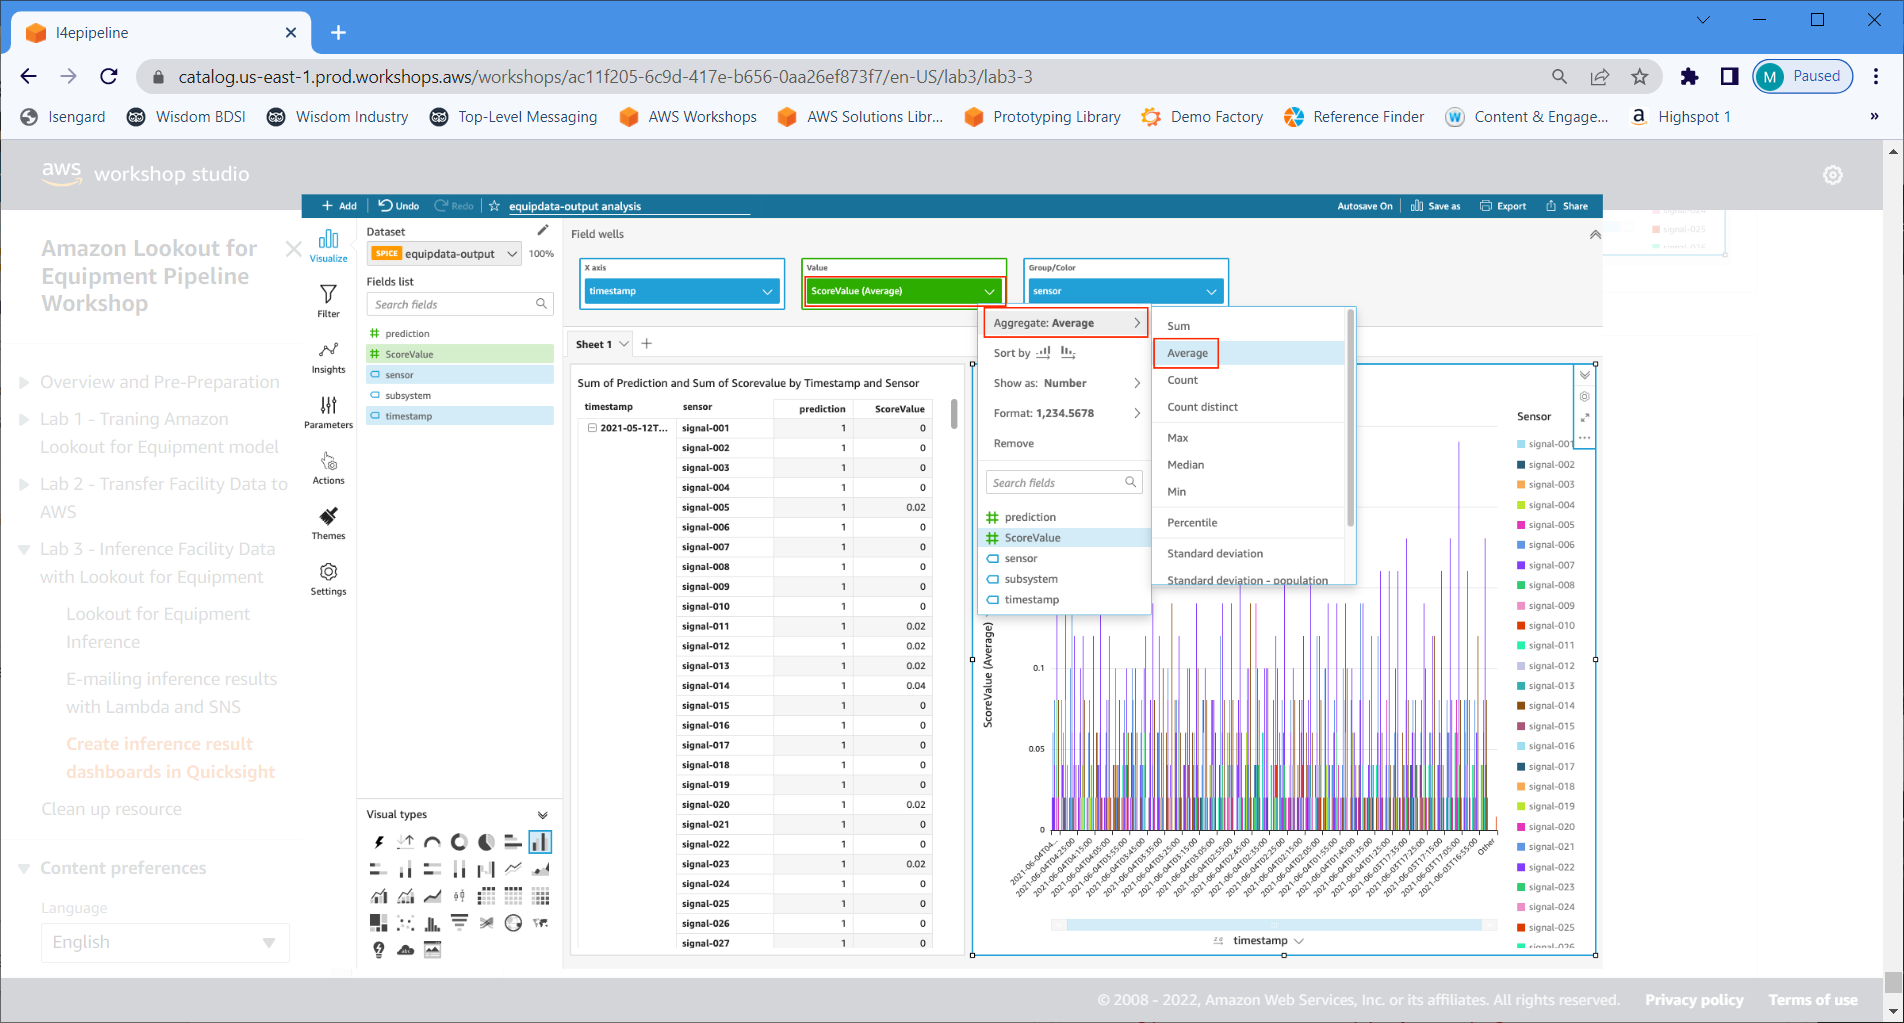The height and width of the screenshot is (1023, 1904).
Task: Click the timestamp range slider below chart
Action: pos(1273,925)
